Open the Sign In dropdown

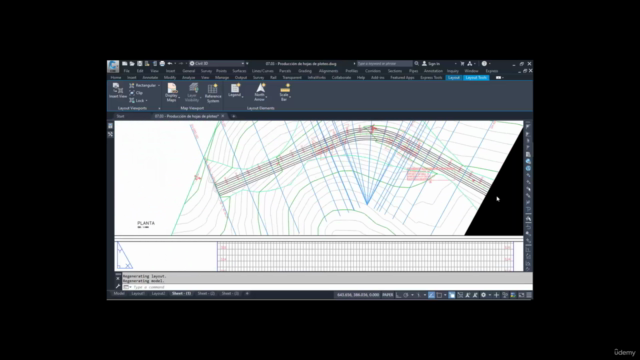(439, 64)
